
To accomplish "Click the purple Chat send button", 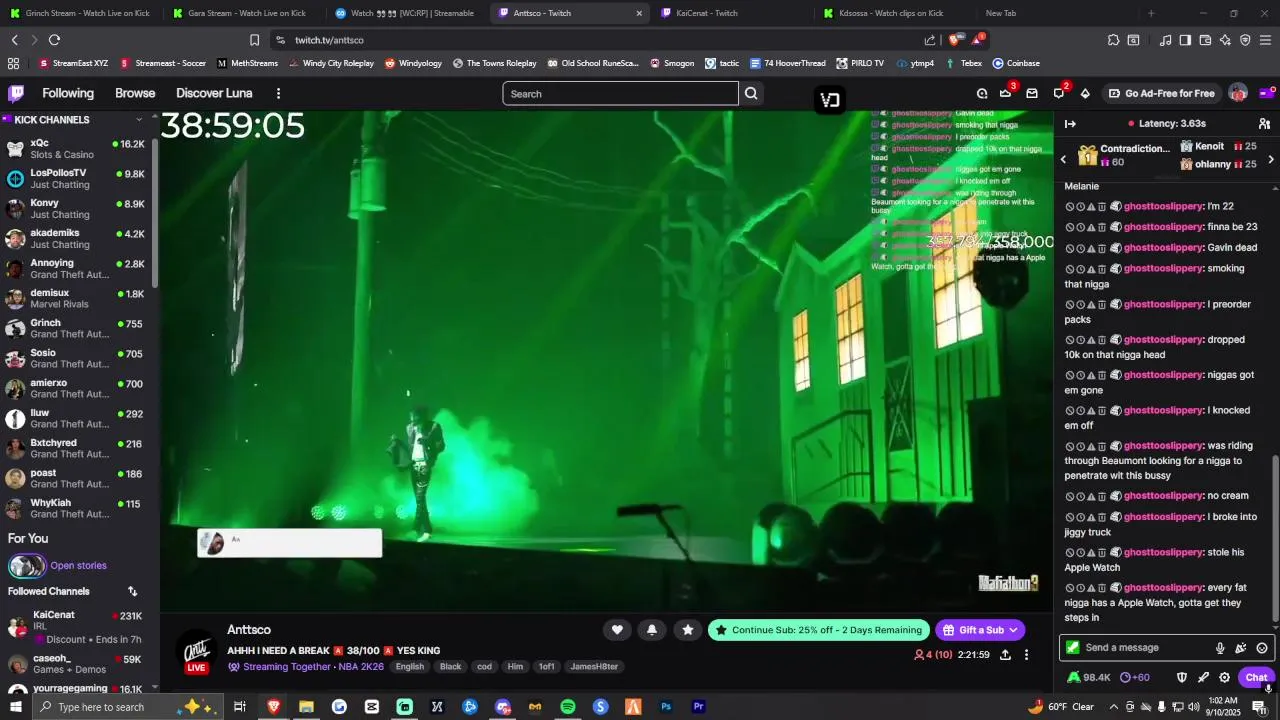I will point(1256,677).
